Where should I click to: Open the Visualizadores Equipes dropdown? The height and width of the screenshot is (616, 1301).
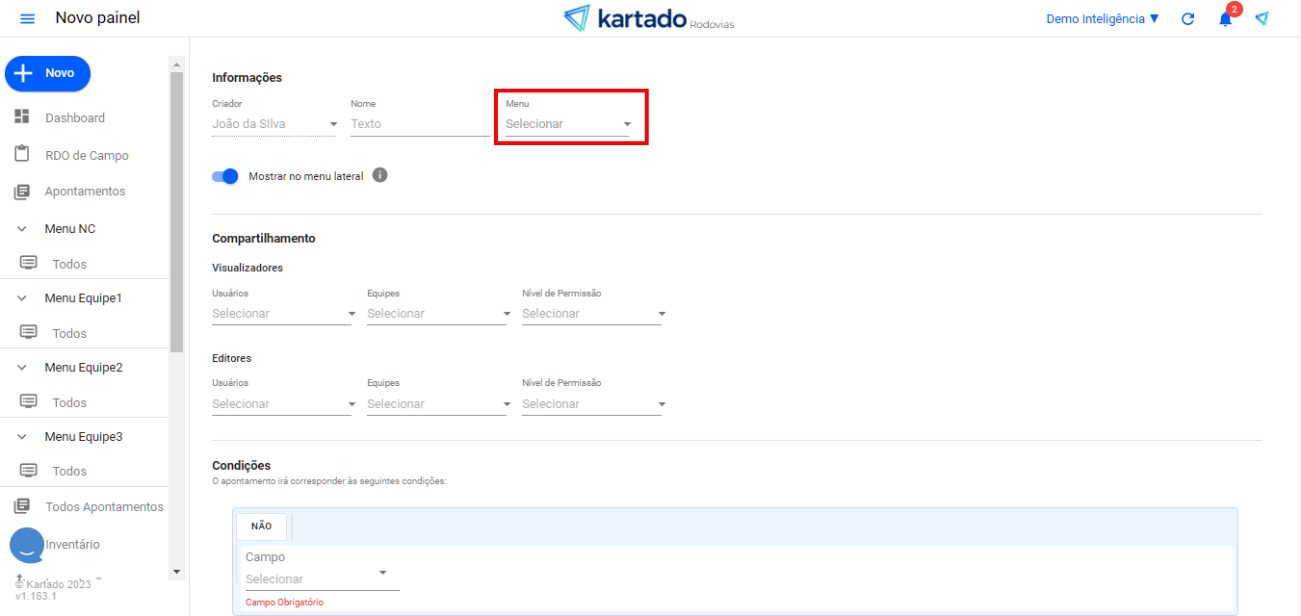[438, 314]
